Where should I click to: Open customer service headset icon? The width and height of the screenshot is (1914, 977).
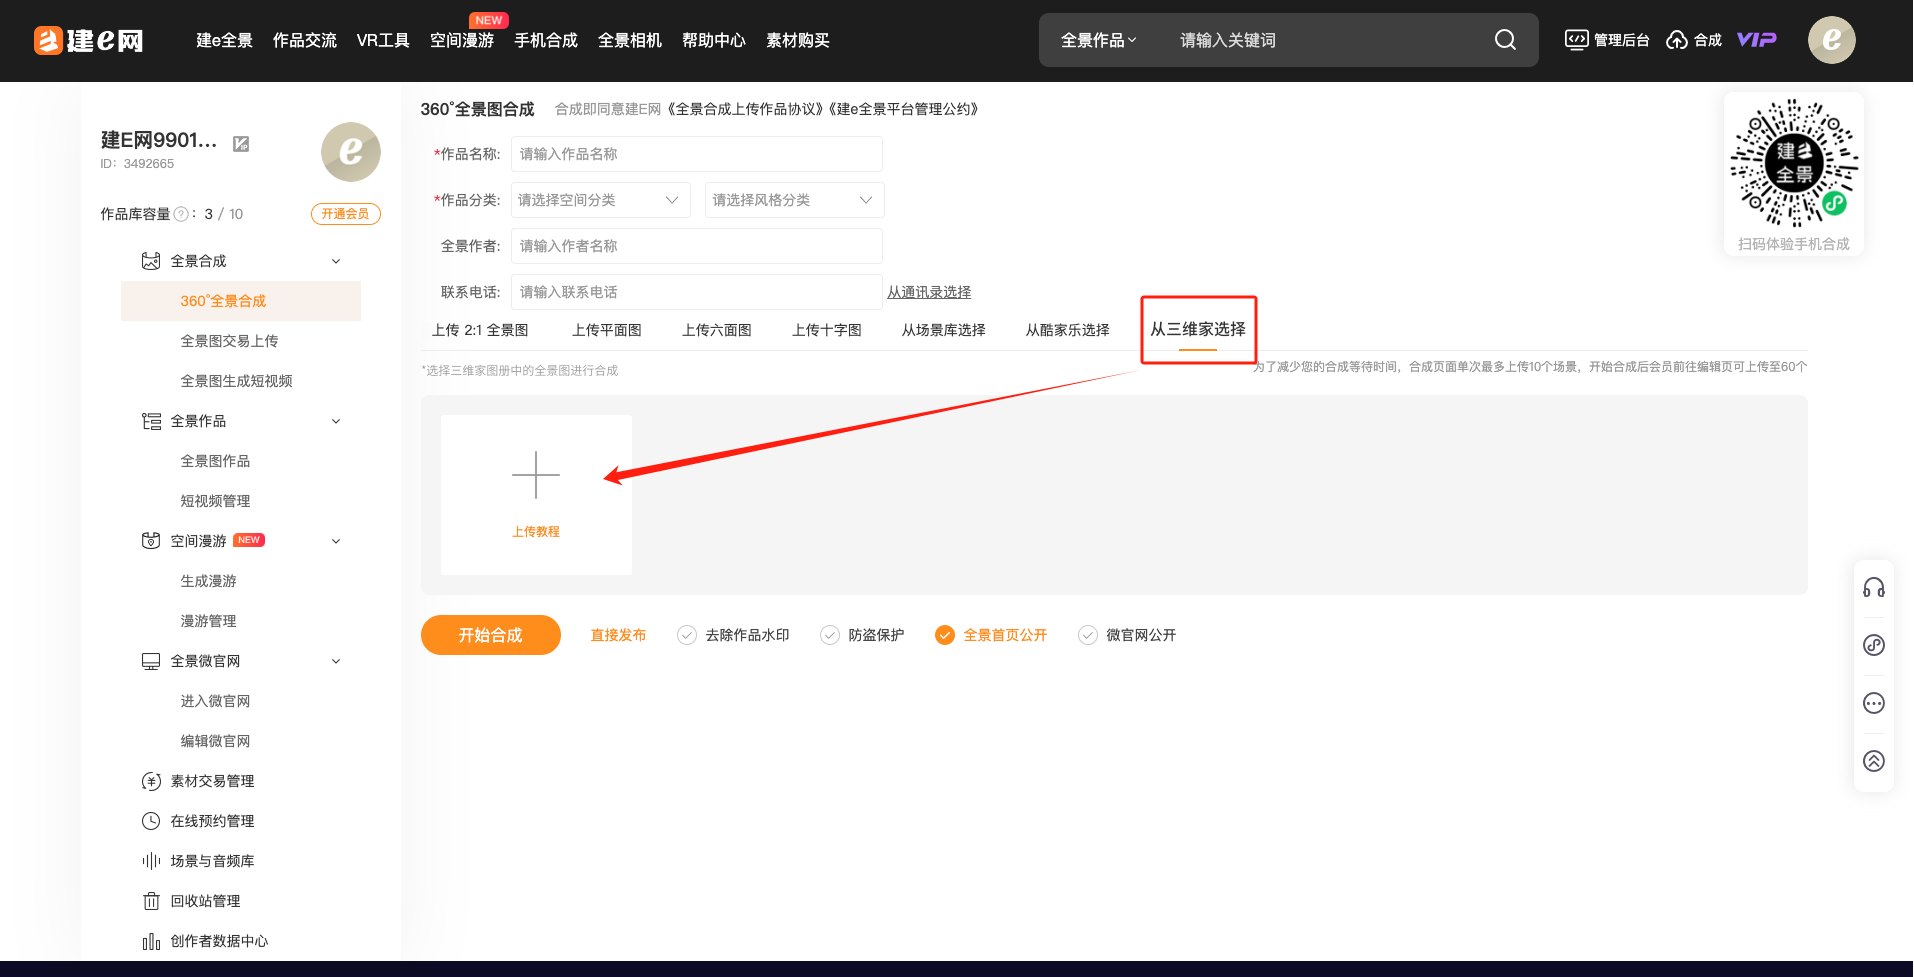(1873, 588)
